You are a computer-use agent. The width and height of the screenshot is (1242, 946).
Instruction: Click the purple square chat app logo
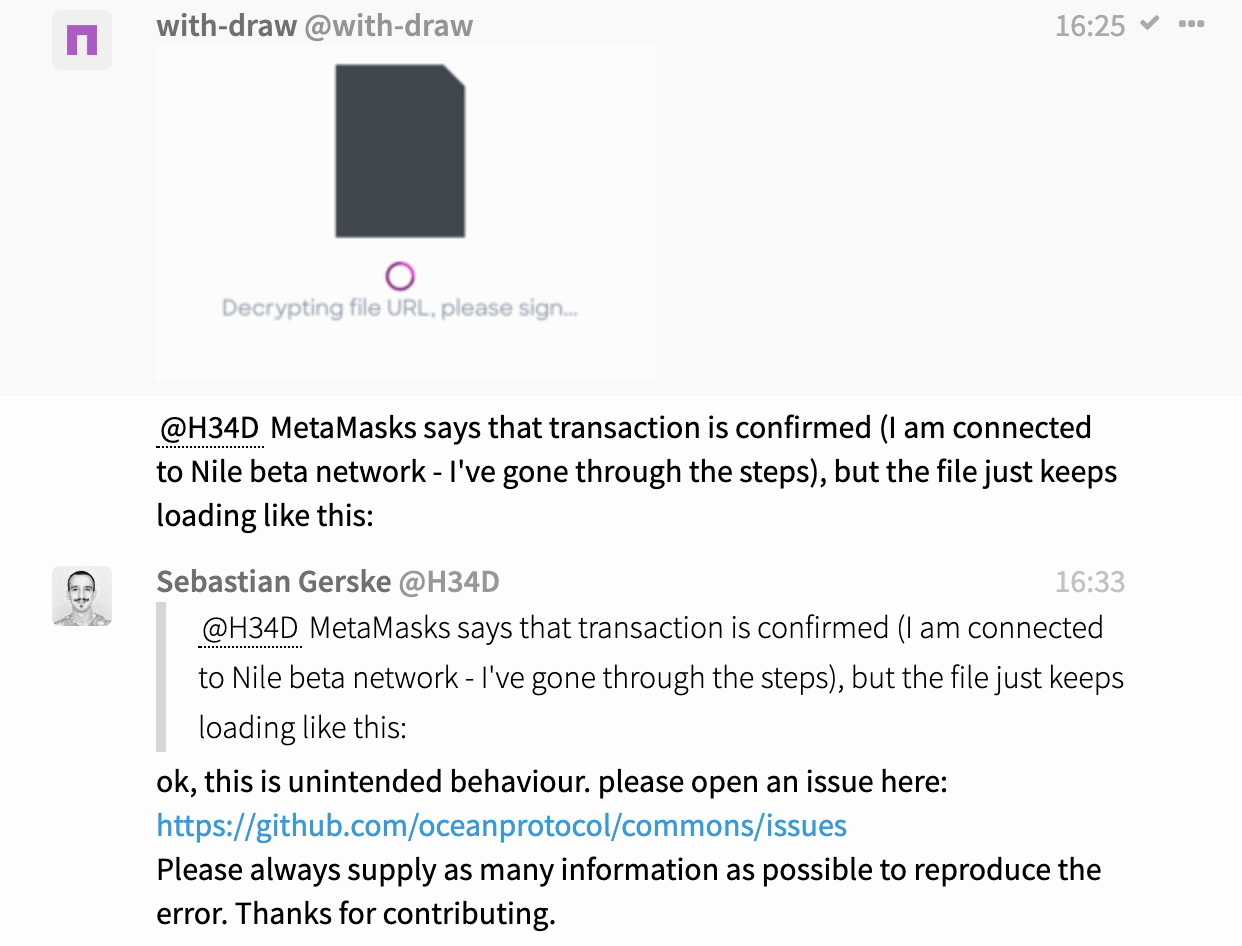click(82, 40)
